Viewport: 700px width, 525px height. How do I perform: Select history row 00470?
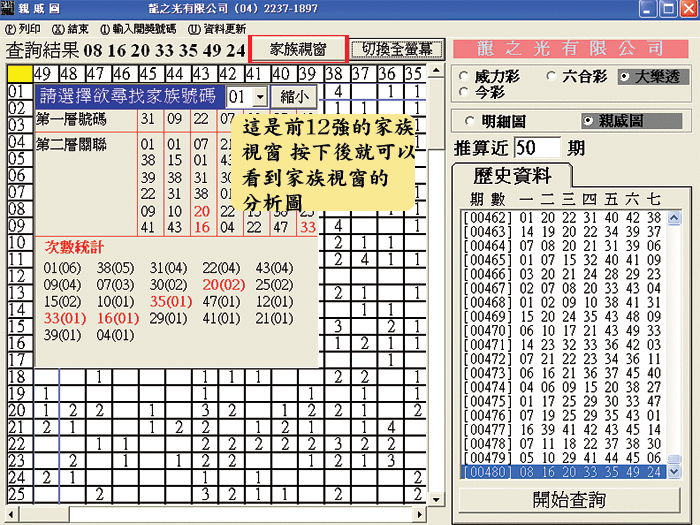(x=563, y=331)
